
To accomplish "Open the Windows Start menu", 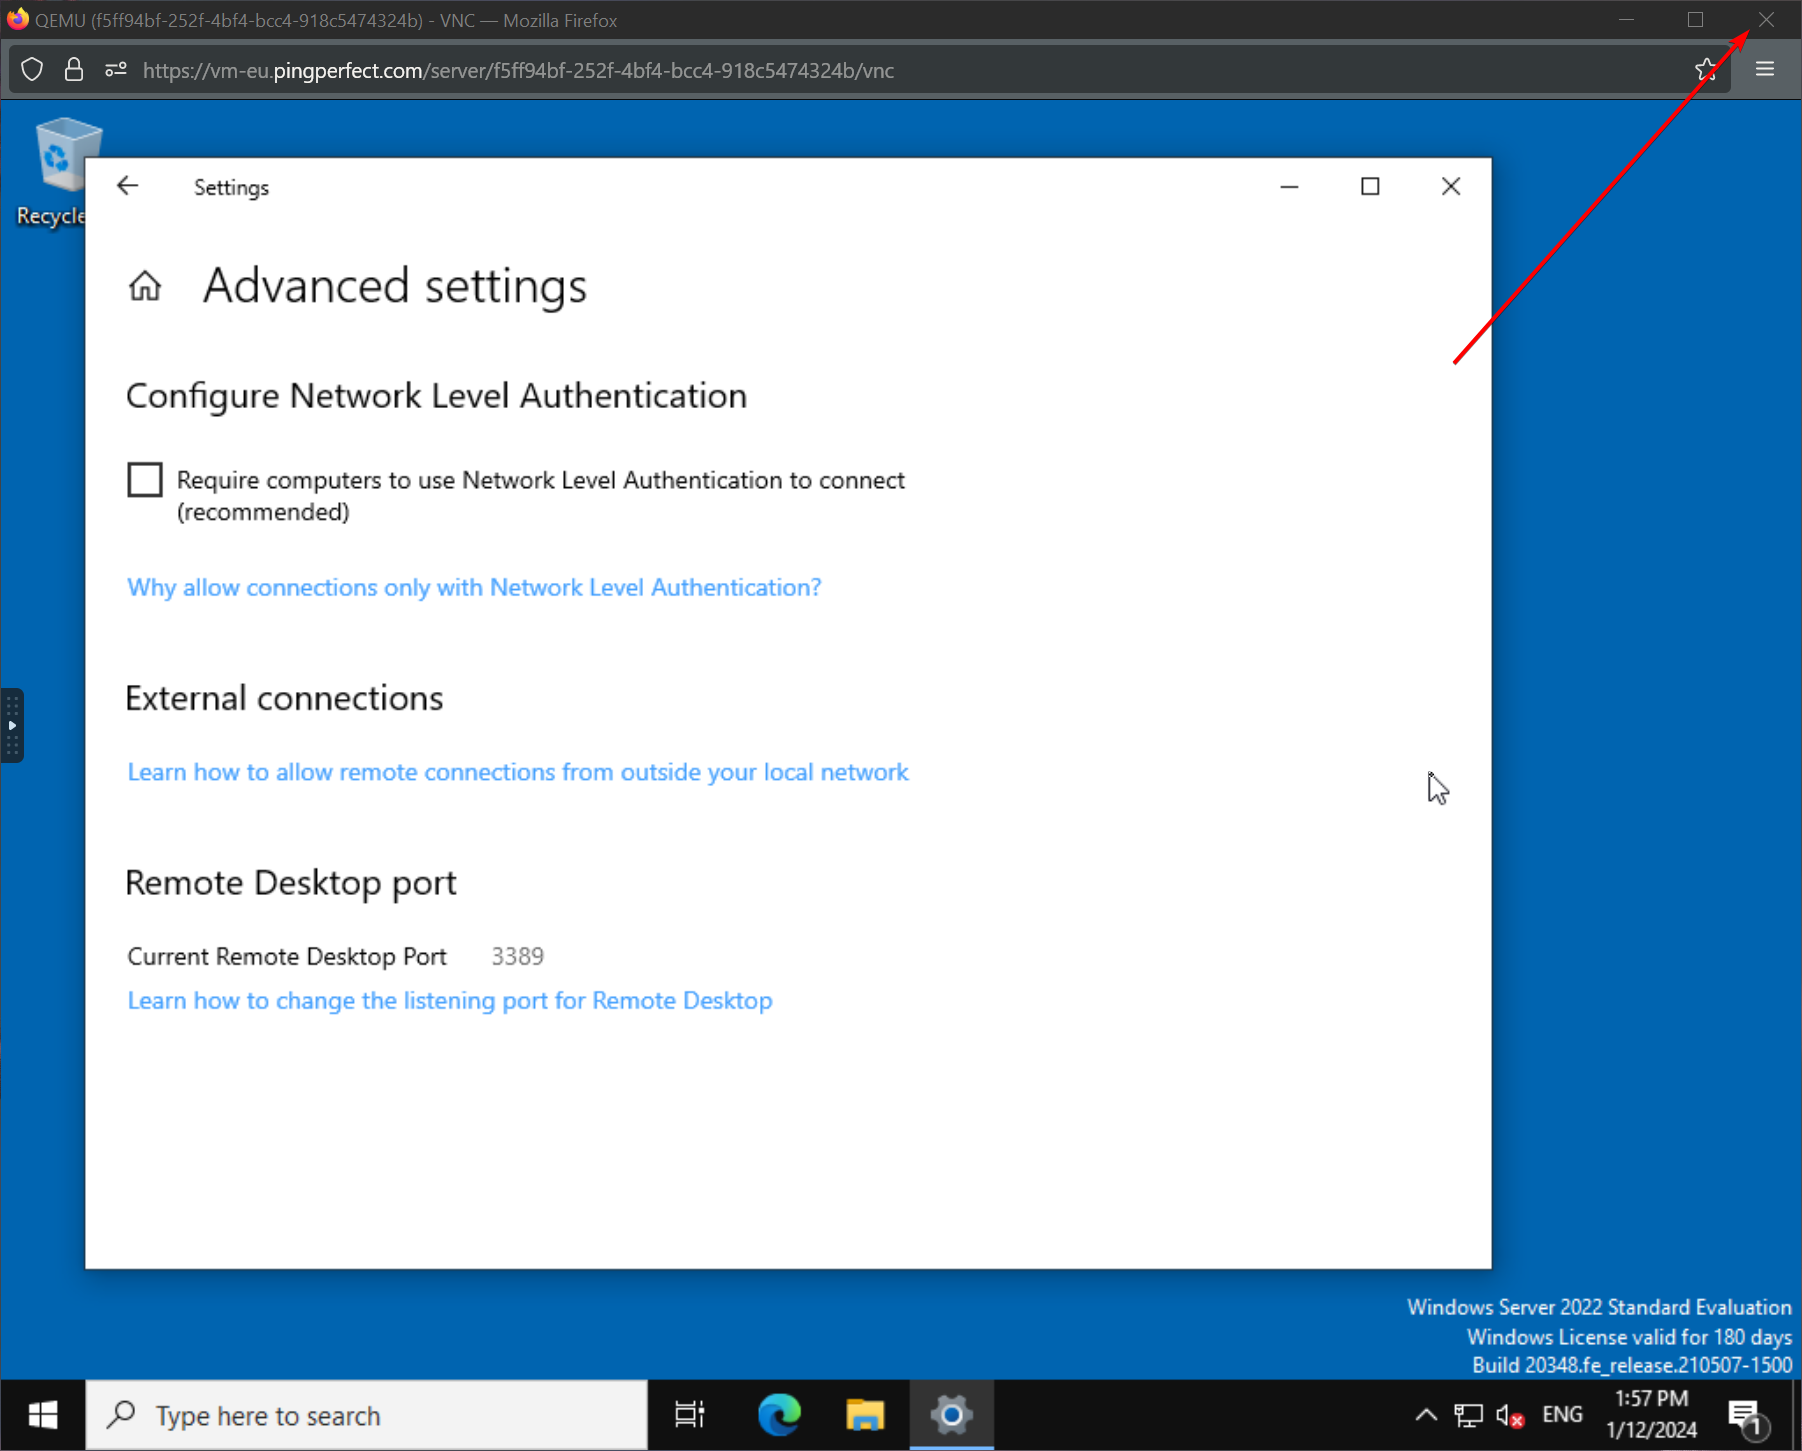I will pyautogui.click(x=42, y=1415).
